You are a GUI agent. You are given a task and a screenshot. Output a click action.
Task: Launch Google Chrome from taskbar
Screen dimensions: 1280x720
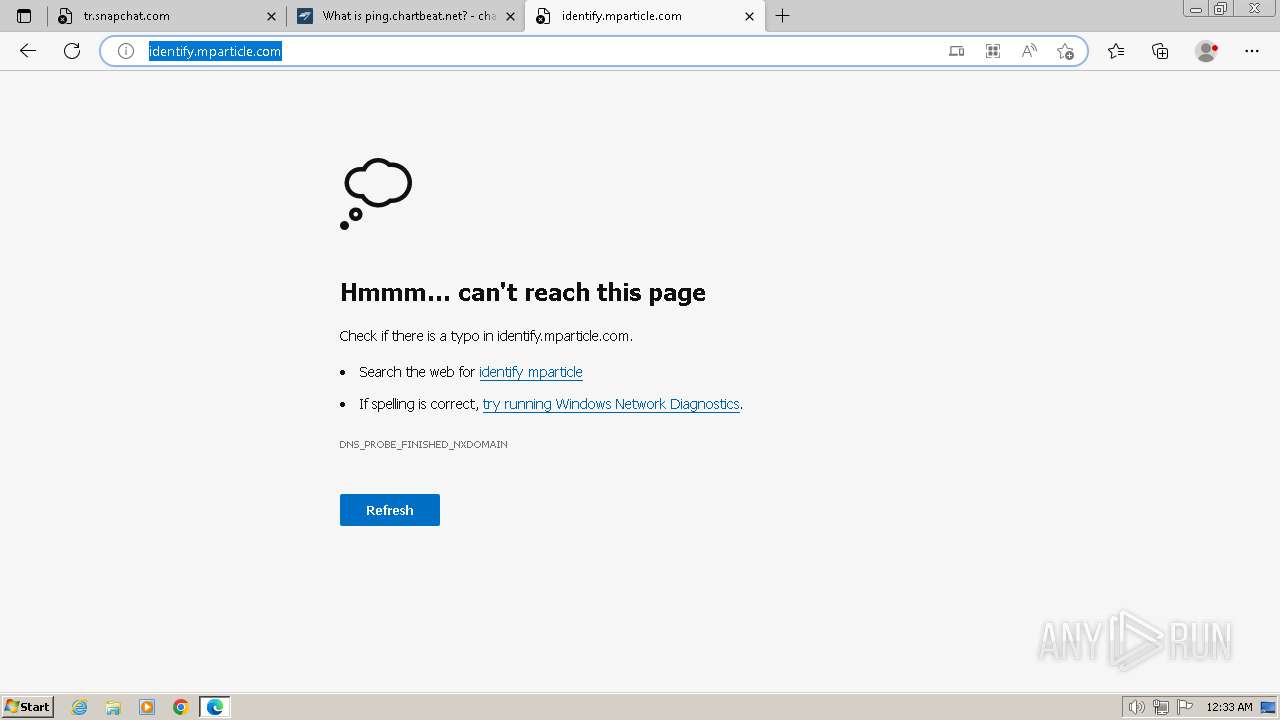pos(181,707)
